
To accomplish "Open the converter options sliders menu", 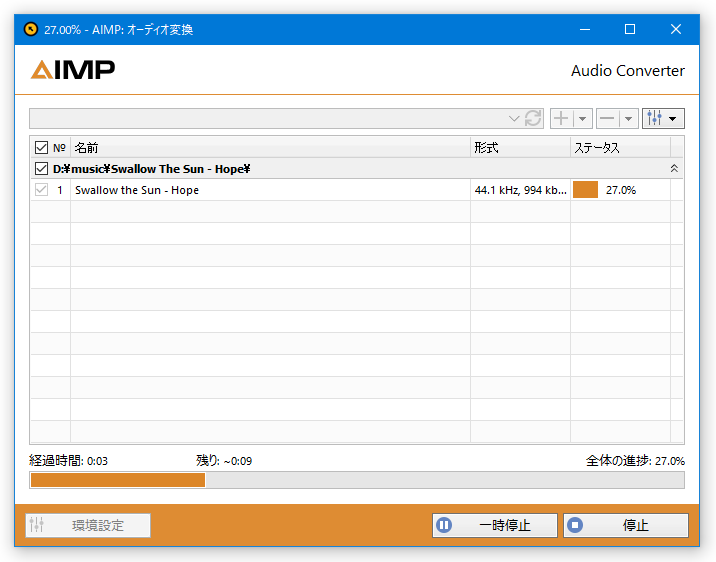I will [x=663, y=119].
